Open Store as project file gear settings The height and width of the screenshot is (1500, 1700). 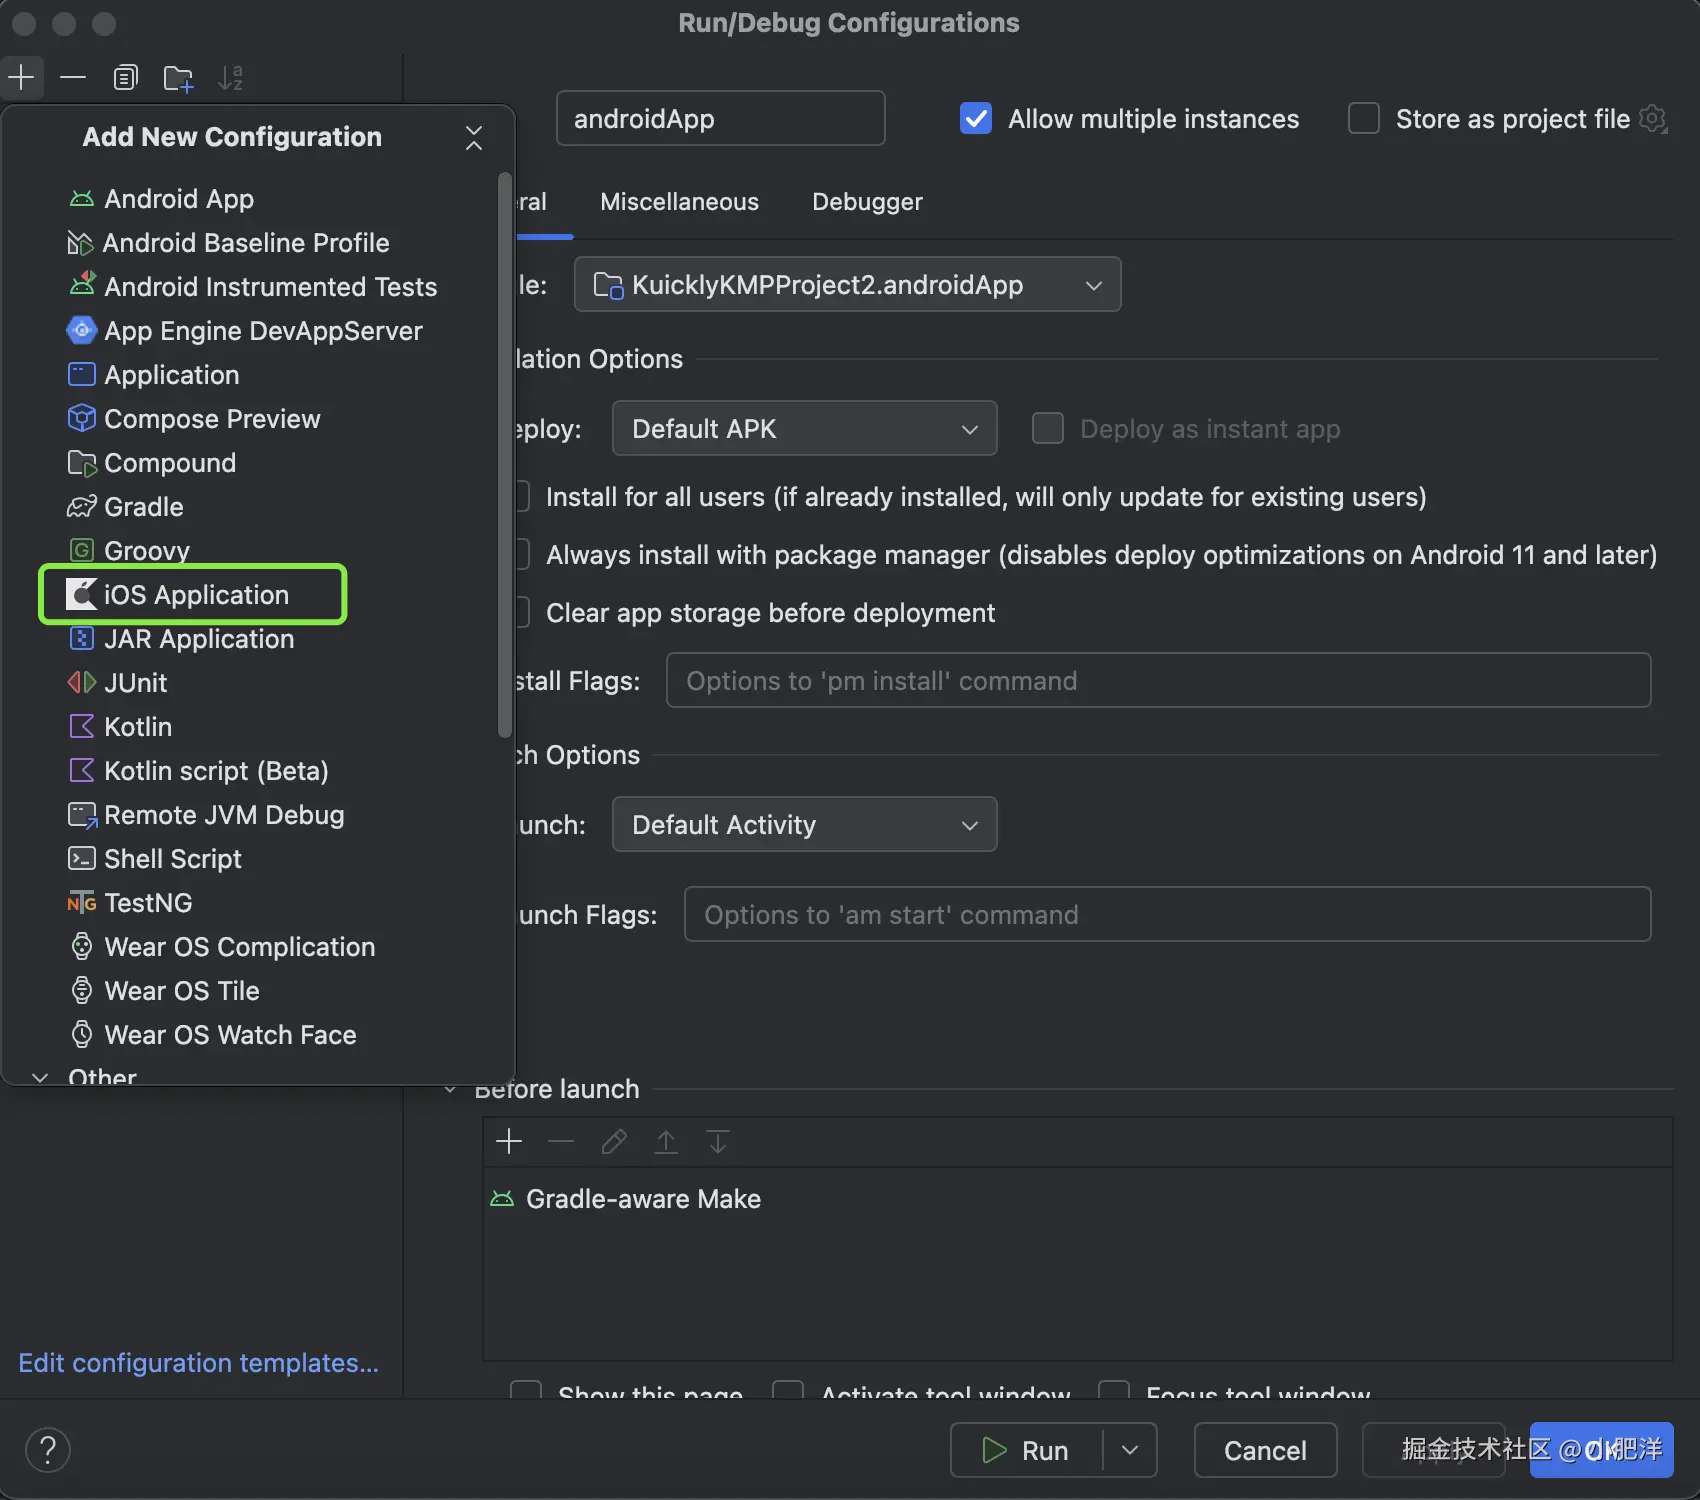point(1653,119)
